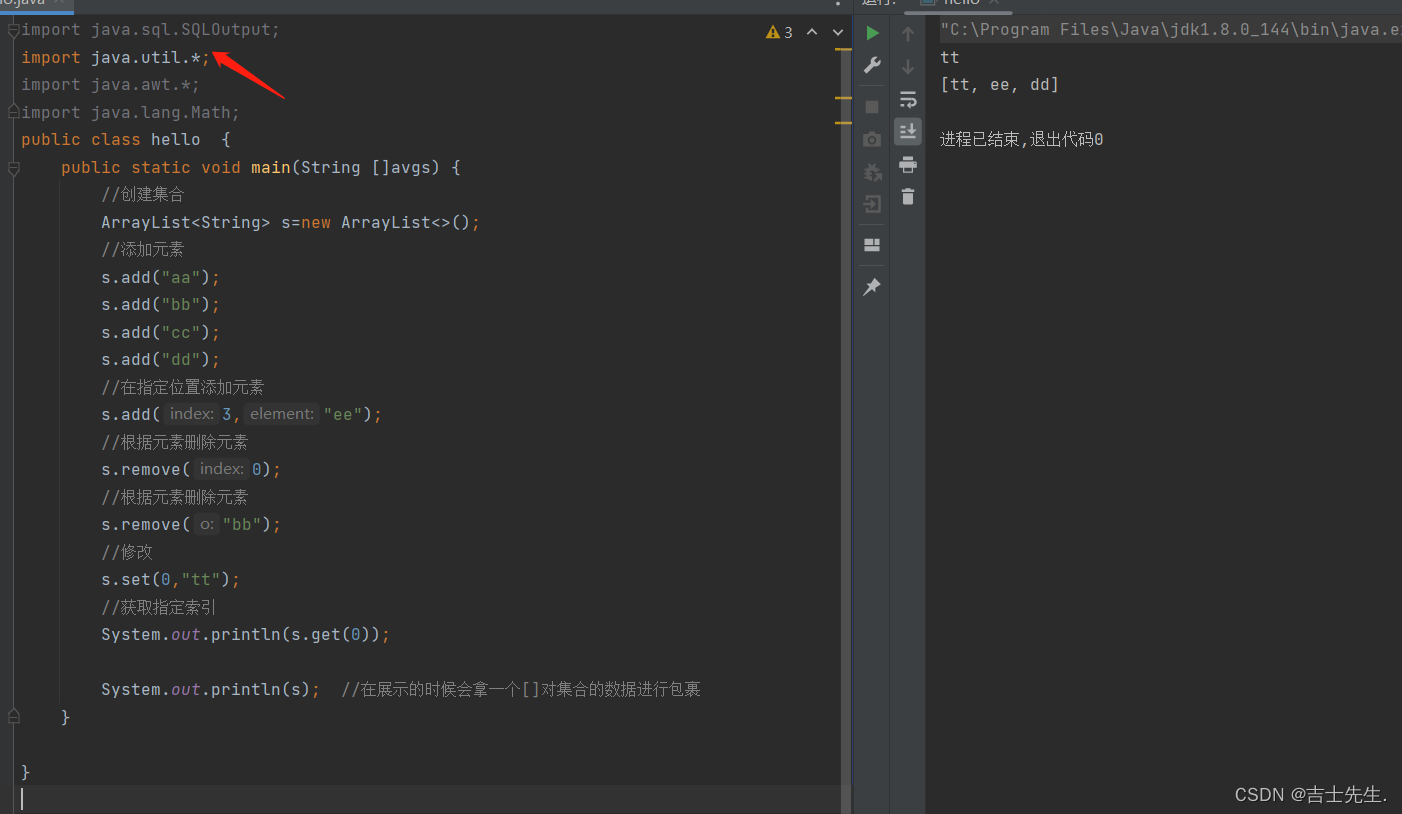Click the dump threads camera icon
The image size is (1402, 814).
pyautogui.click(x=872, y=139)
